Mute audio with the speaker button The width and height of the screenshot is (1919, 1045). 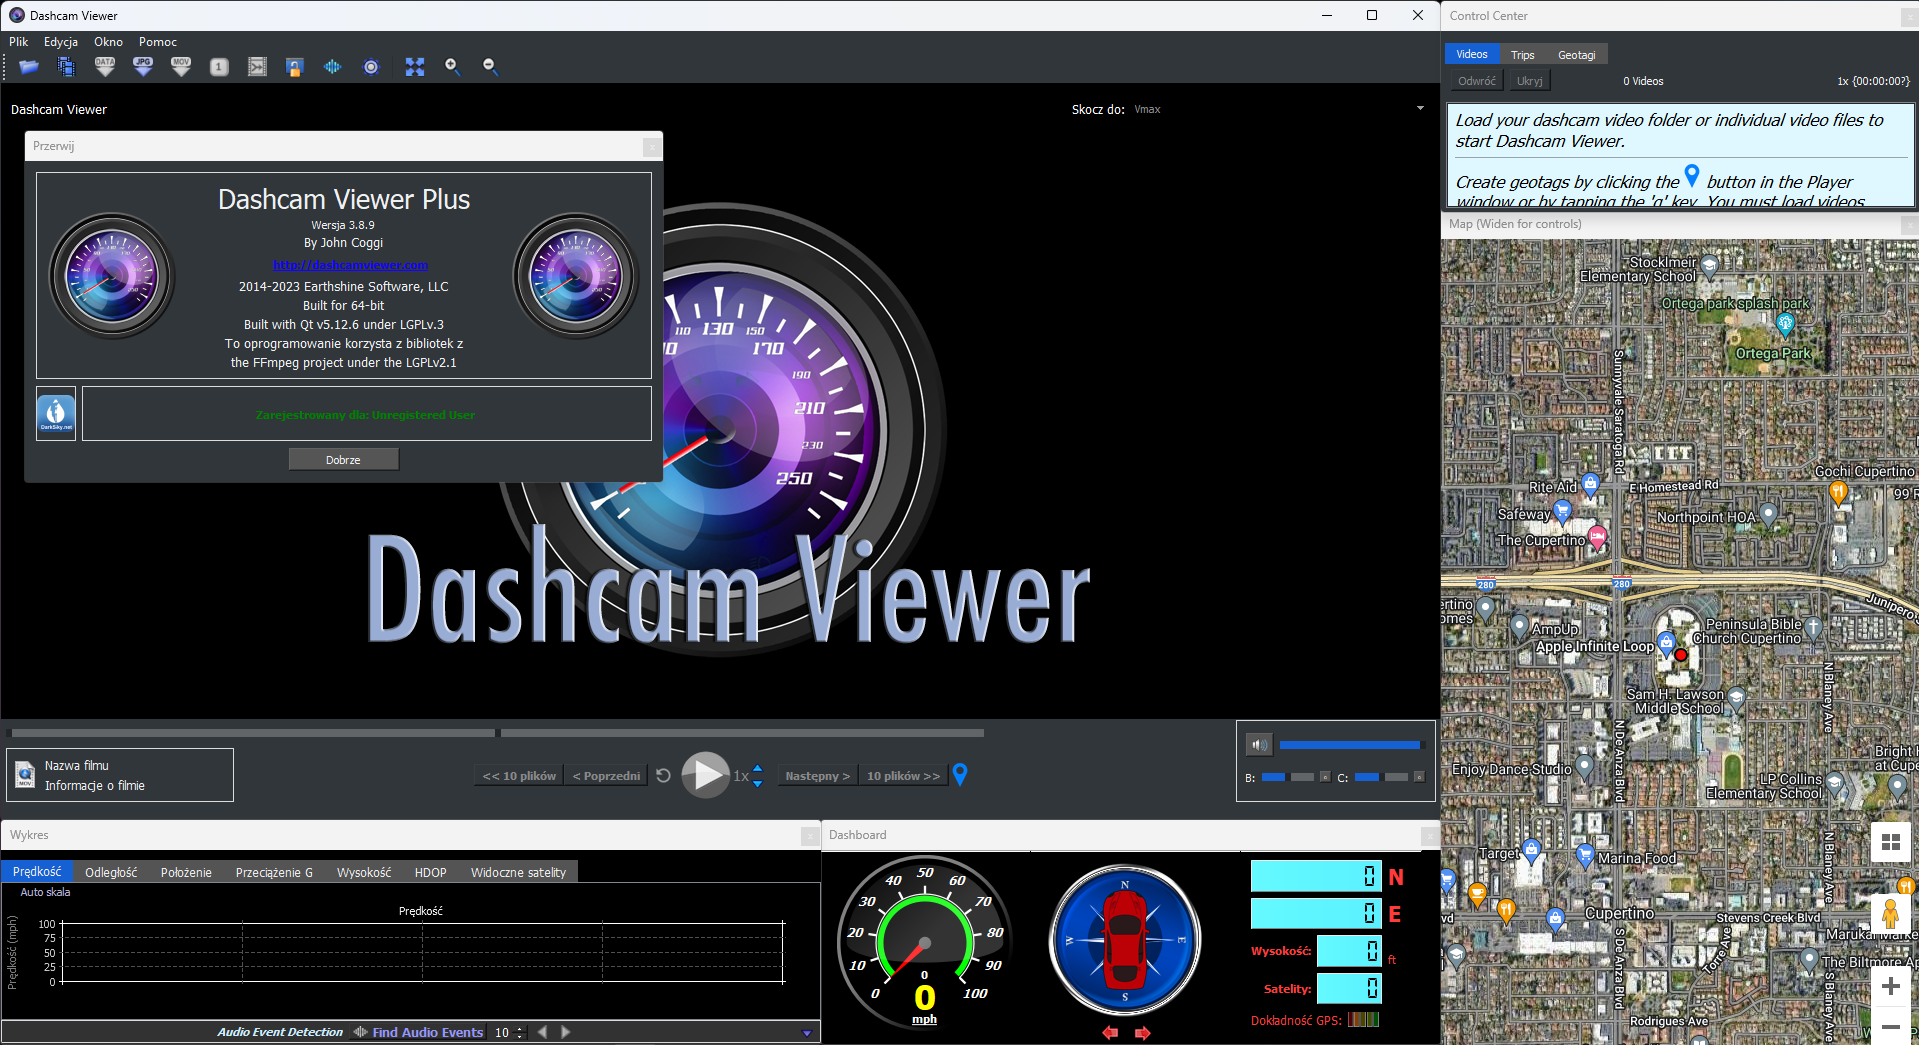(x=1259, y=745)
